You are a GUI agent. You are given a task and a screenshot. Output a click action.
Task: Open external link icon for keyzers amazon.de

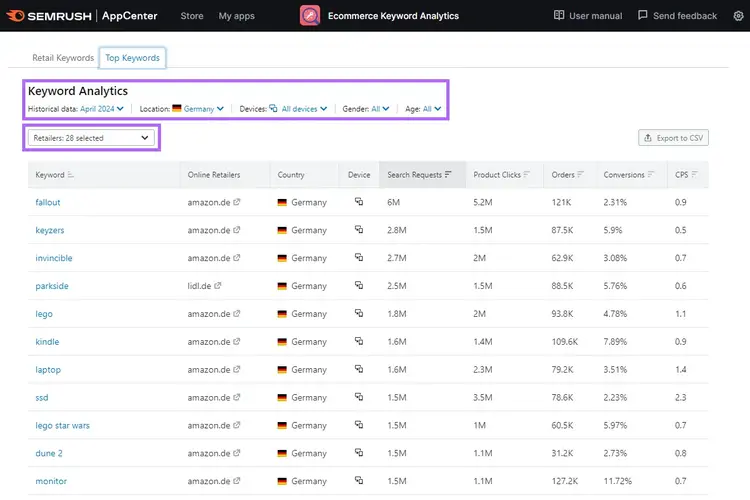(x=237, y=230)
